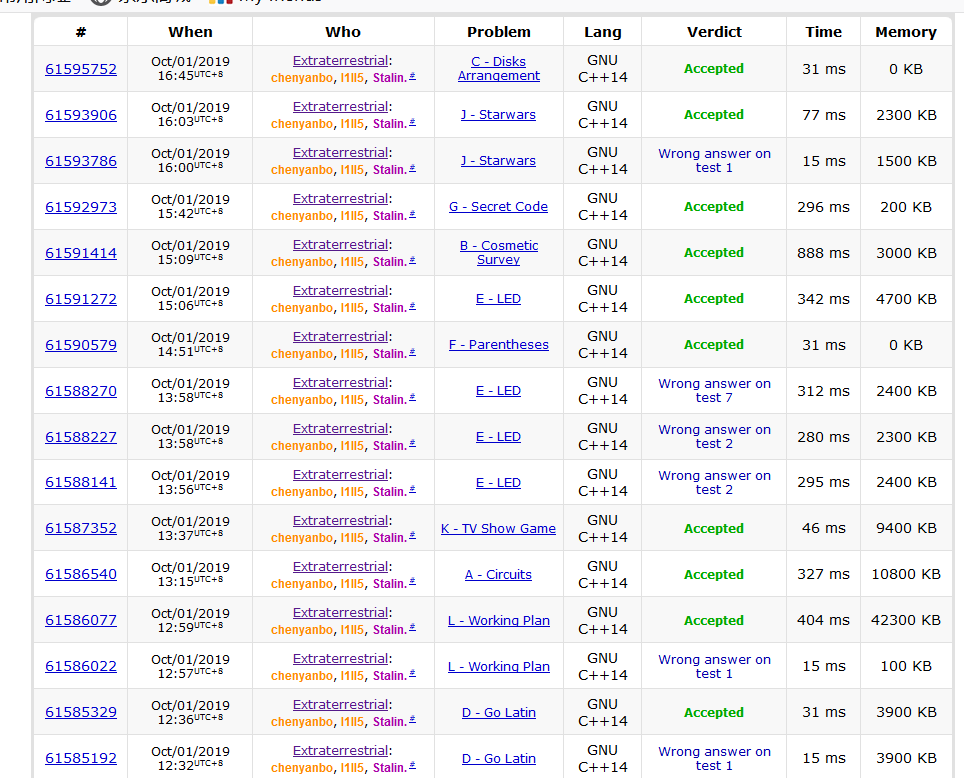Click team marker icon in row 61587352
This screenshot has height=778, width=964.
coord(413,536)
